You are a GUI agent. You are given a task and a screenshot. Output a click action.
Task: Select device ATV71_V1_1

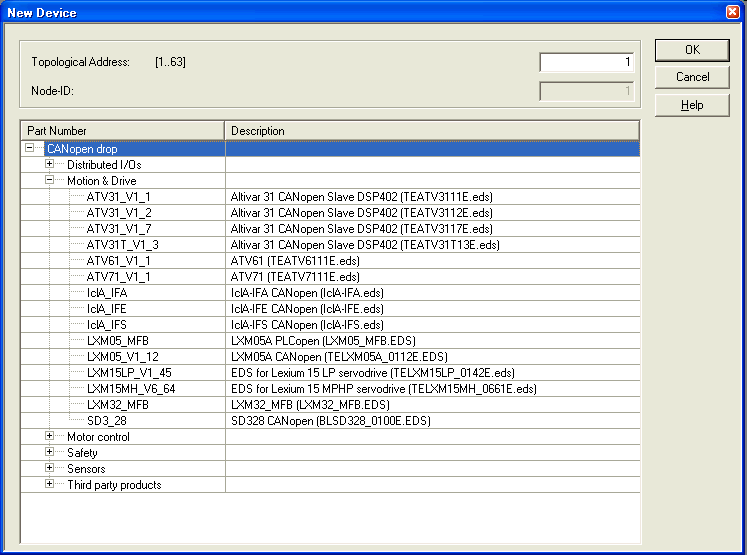(x=118, y=277)
